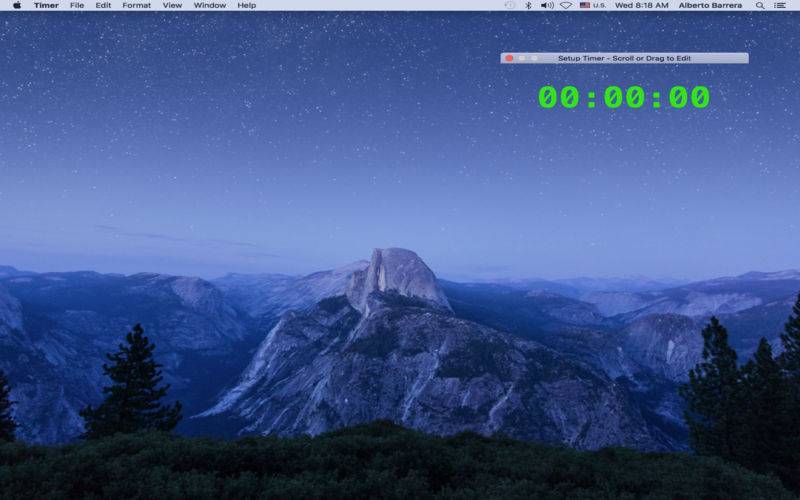Open the Window menu

[x=210, y=5]
